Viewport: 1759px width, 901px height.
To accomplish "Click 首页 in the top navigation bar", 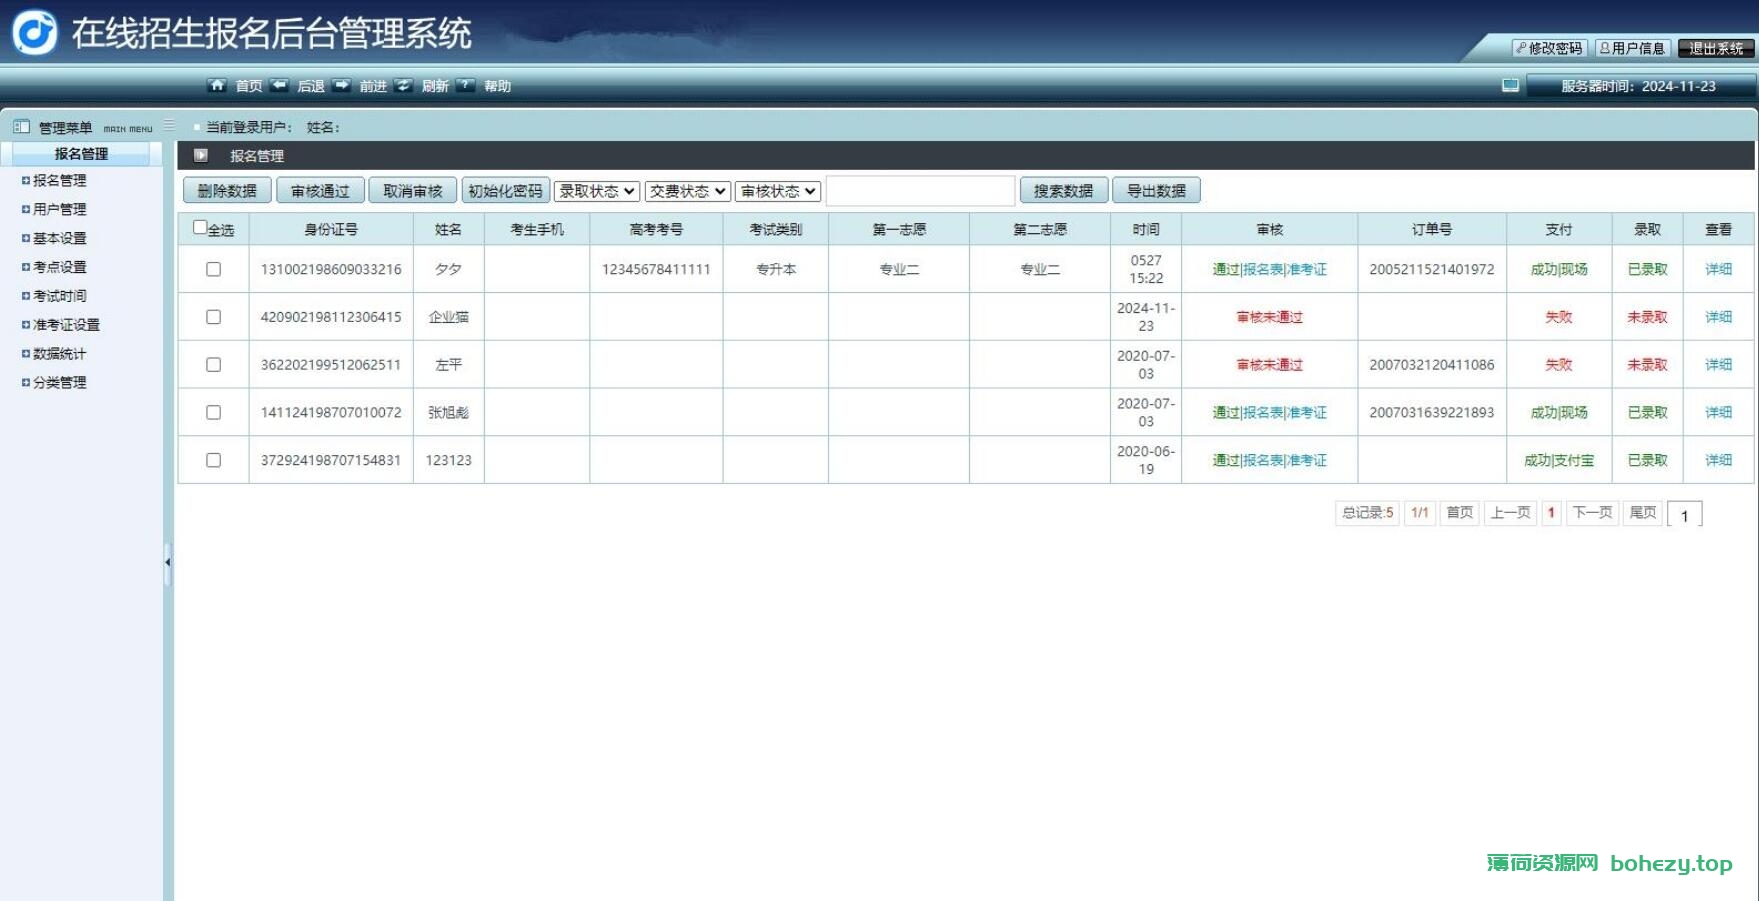I will tap(249, 86).
